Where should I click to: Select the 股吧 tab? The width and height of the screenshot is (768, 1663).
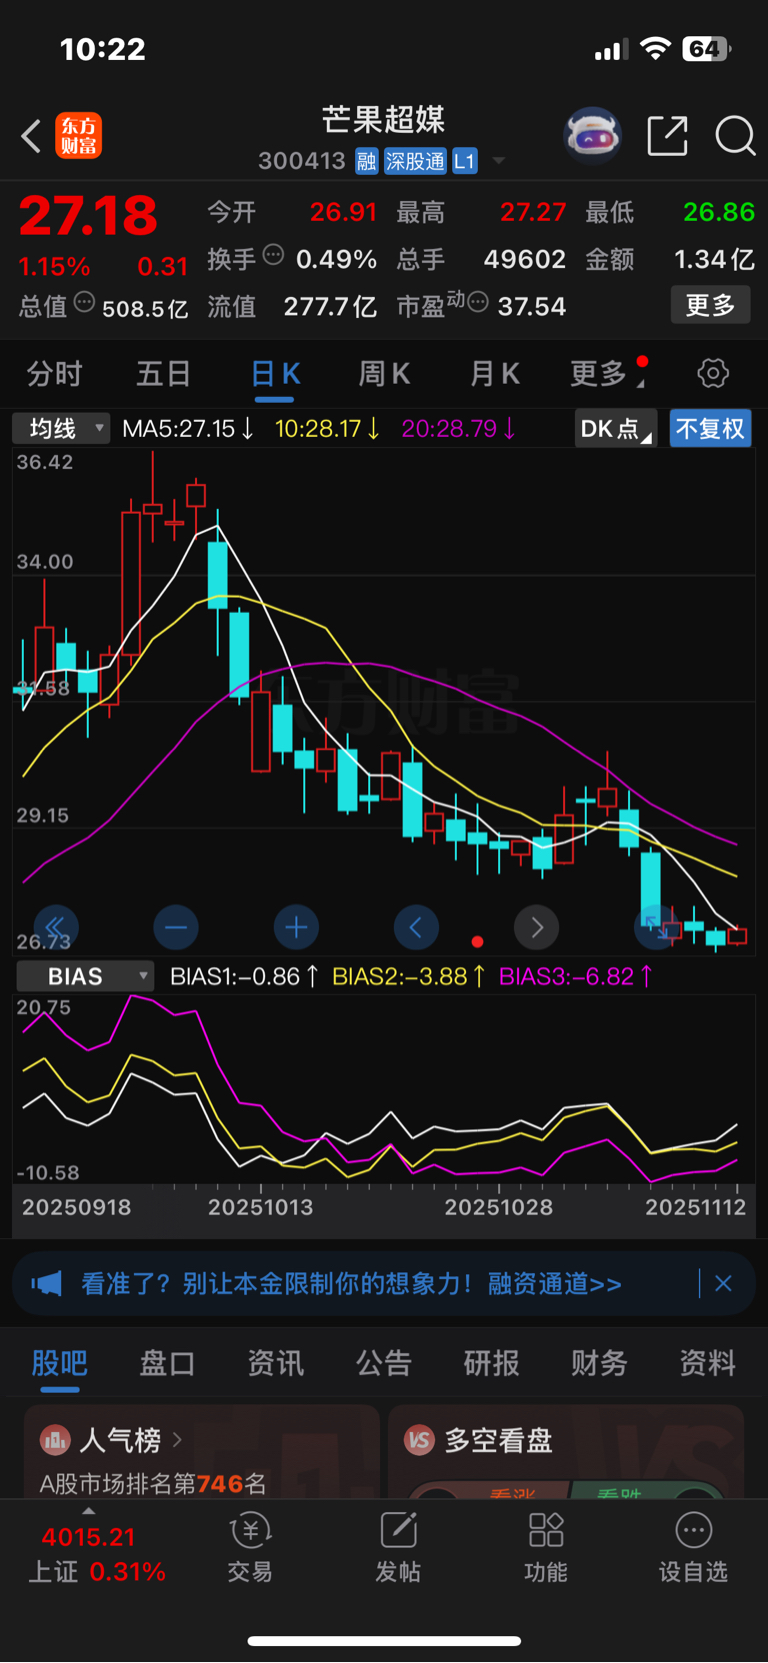click(x=60, y=1363)
